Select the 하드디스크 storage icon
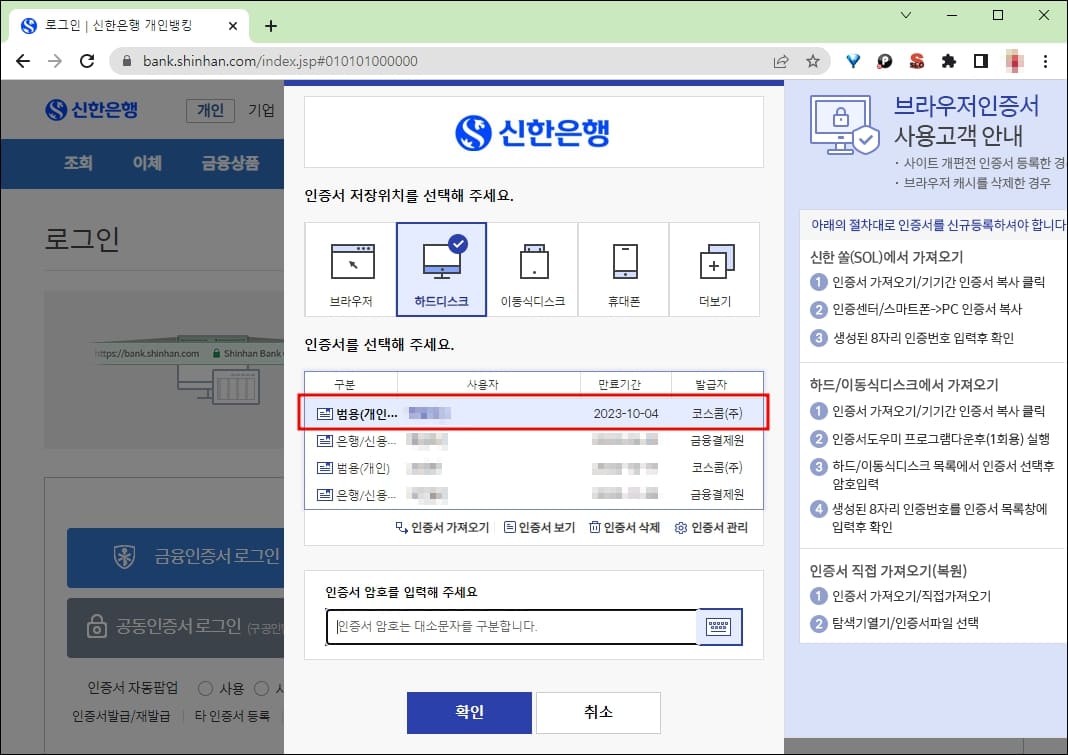The image size is (1068, 755). [x=442, y=268]
